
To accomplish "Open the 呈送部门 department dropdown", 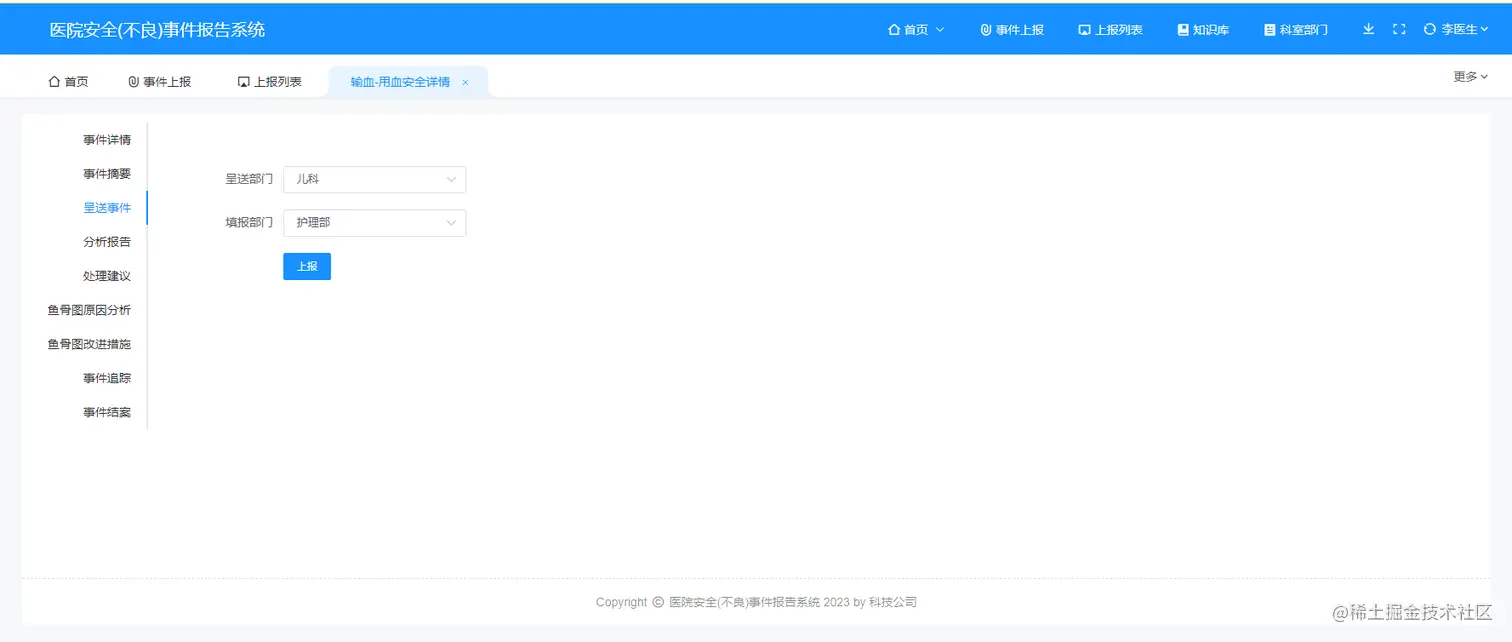I will 374,179.
